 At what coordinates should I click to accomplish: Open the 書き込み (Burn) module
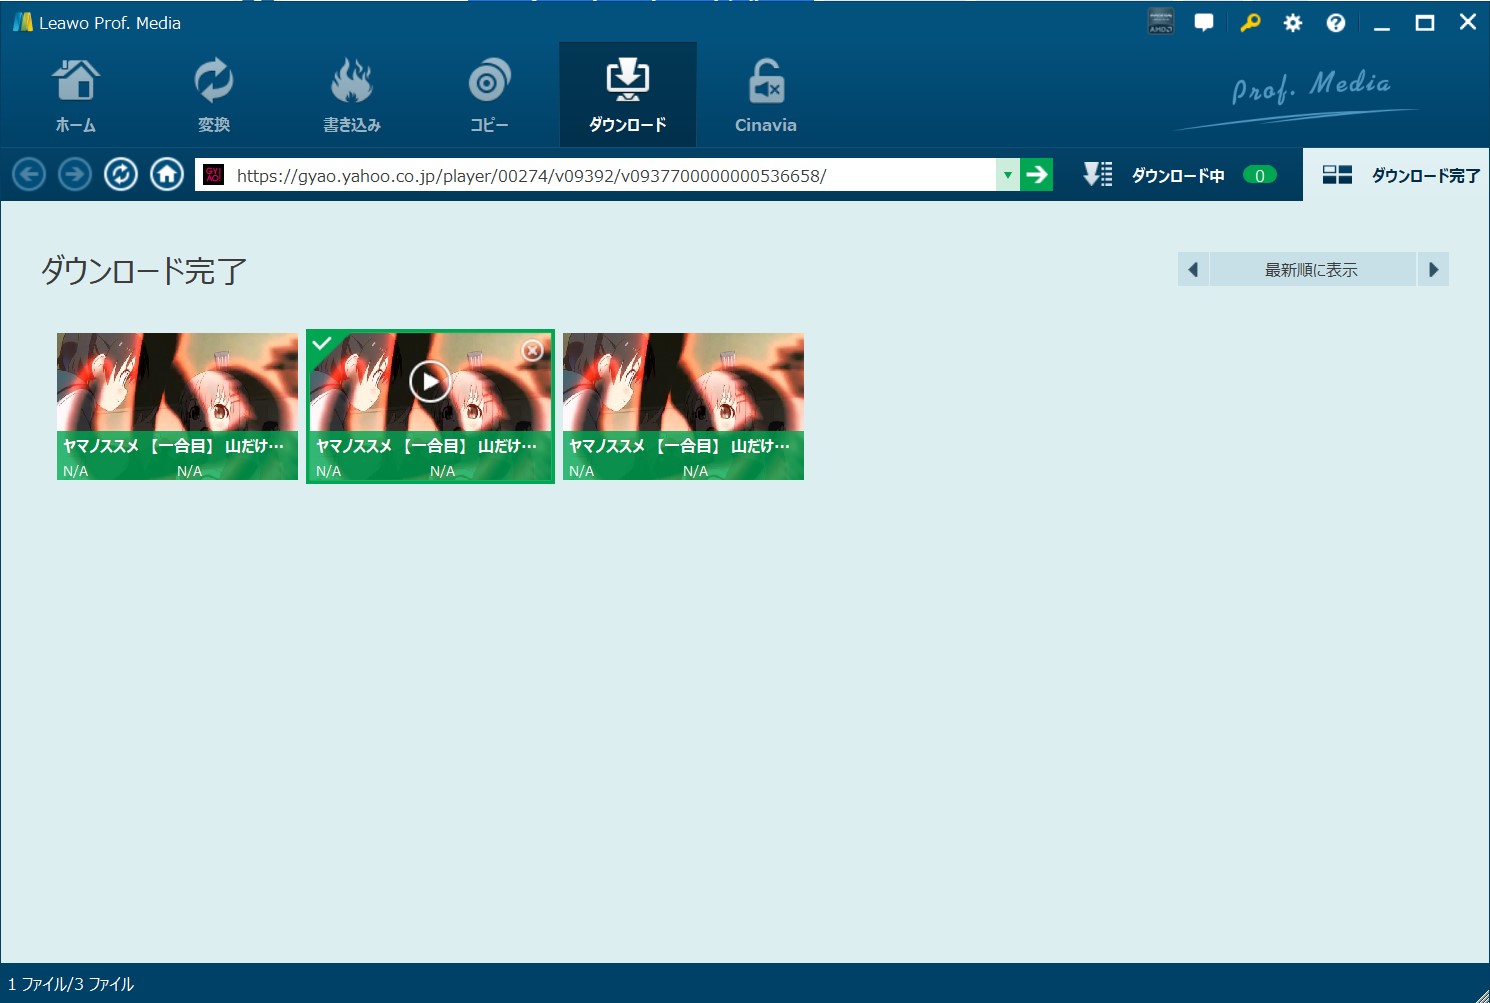point(351,96)
